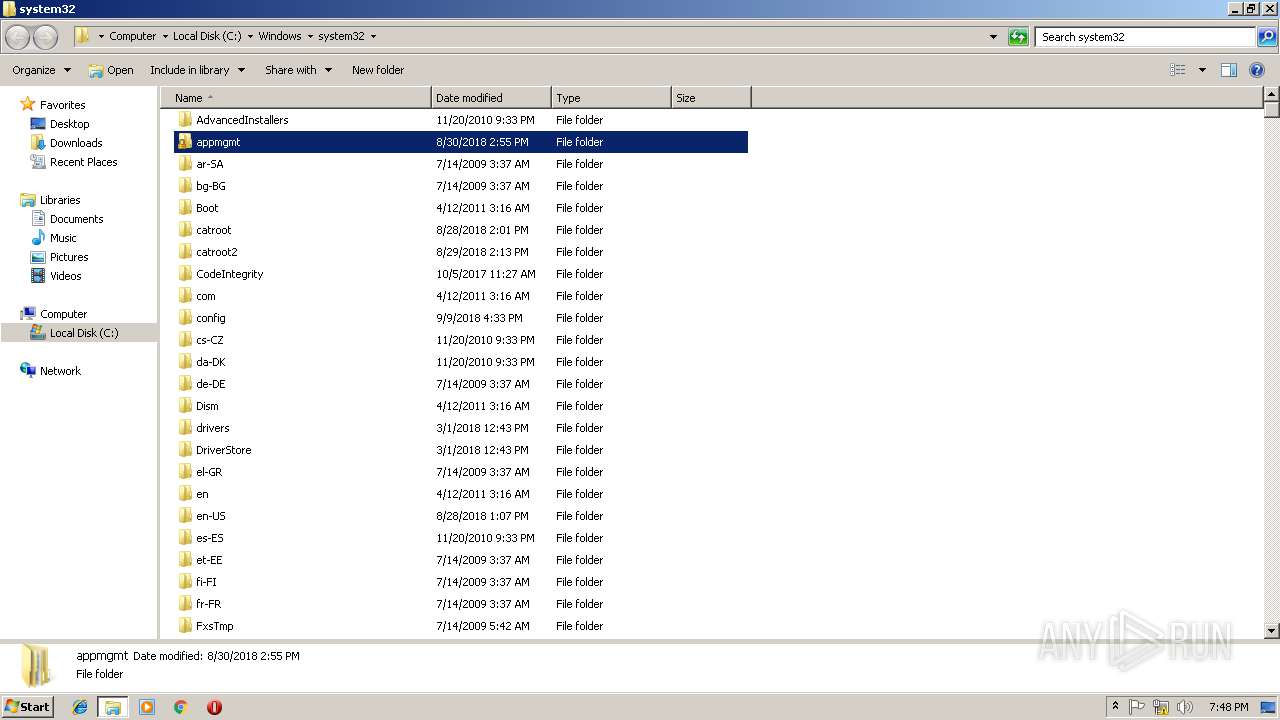Screen dimensions: 1280x720
Task: Focus the Search system32 field
Action: [1146, 37]
